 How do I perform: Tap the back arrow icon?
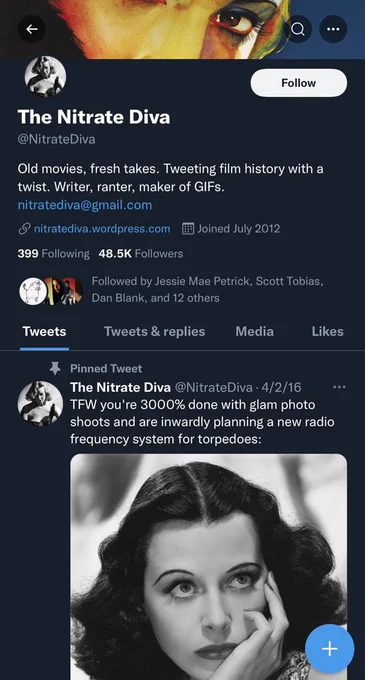[32, 29]
